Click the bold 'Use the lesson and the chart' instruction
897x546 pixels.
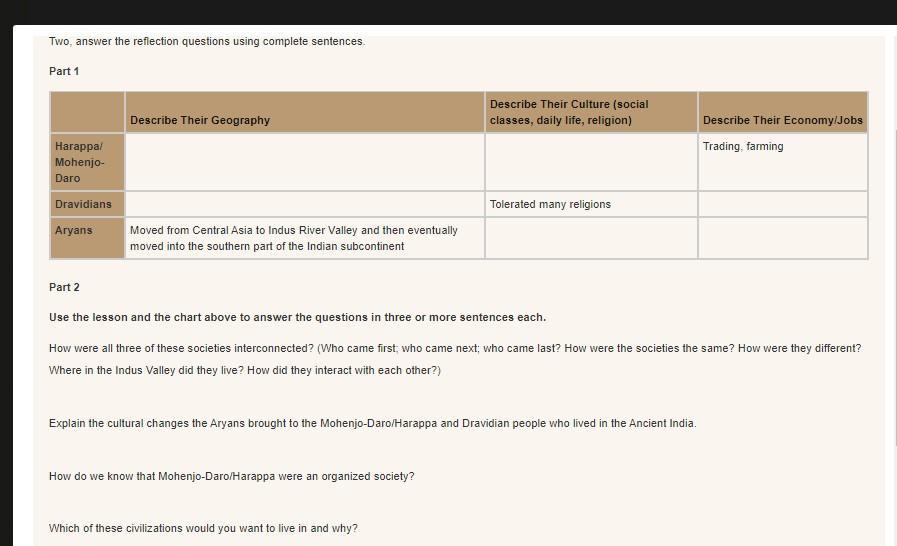[x=297, y=318]
